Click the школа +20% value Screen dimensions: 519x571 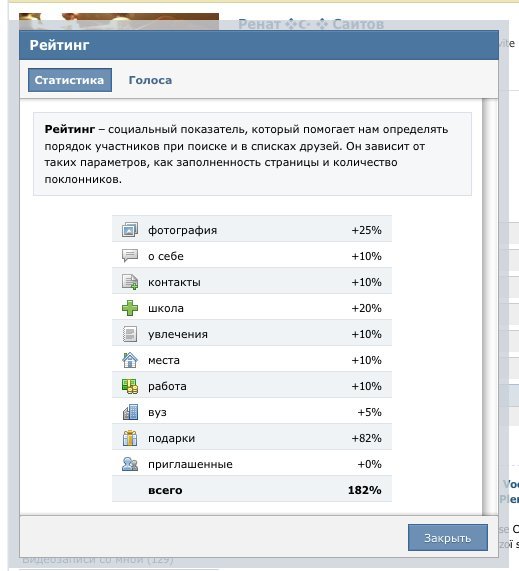pyautogui.click(x=366, y=308)
